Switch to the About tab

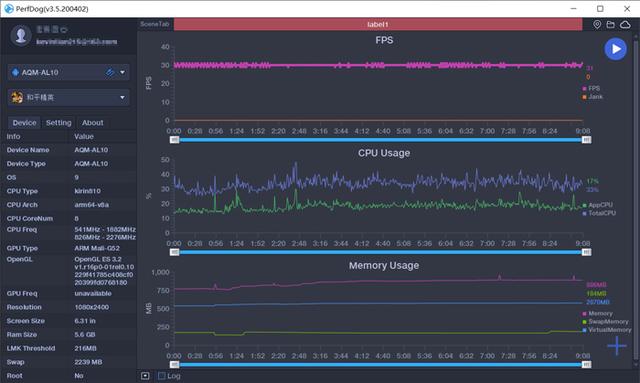click(x=93, y=122)
